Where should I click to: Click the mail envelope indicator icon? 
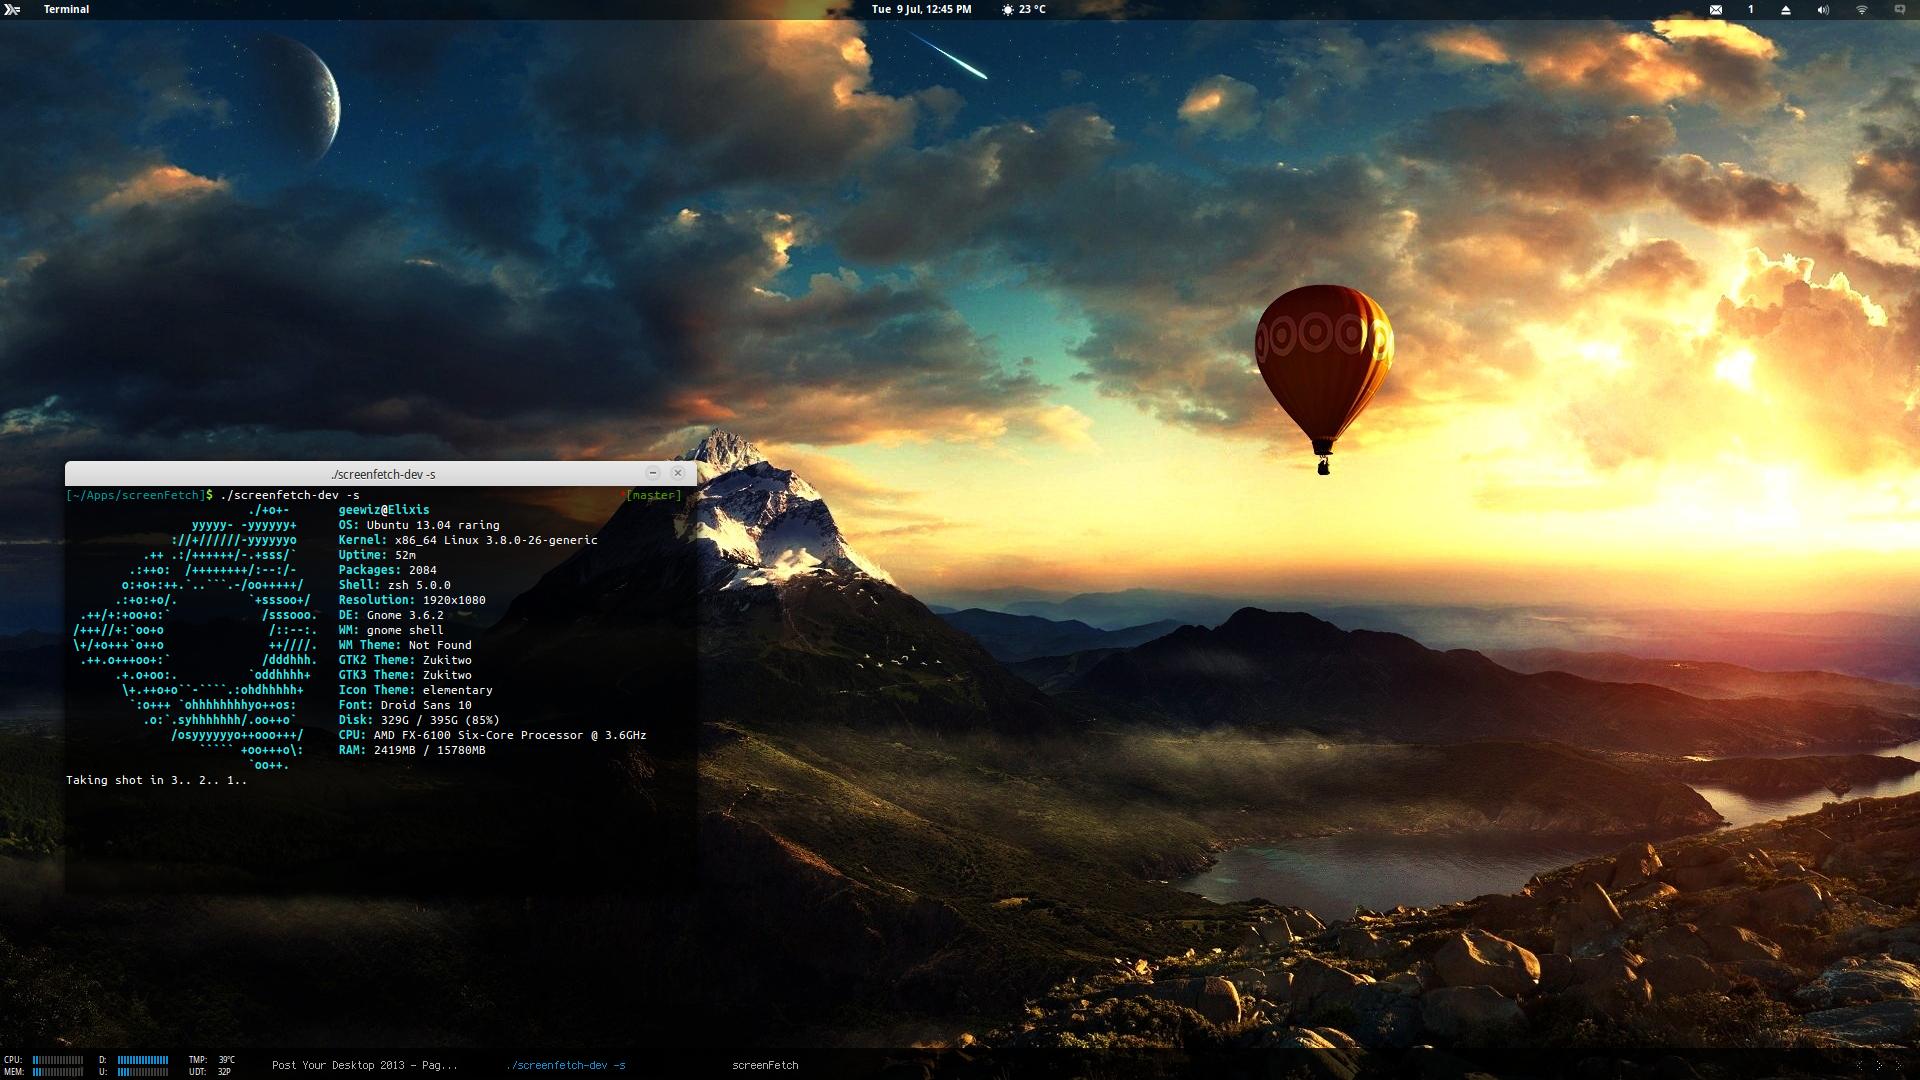tap(1716, 9)
